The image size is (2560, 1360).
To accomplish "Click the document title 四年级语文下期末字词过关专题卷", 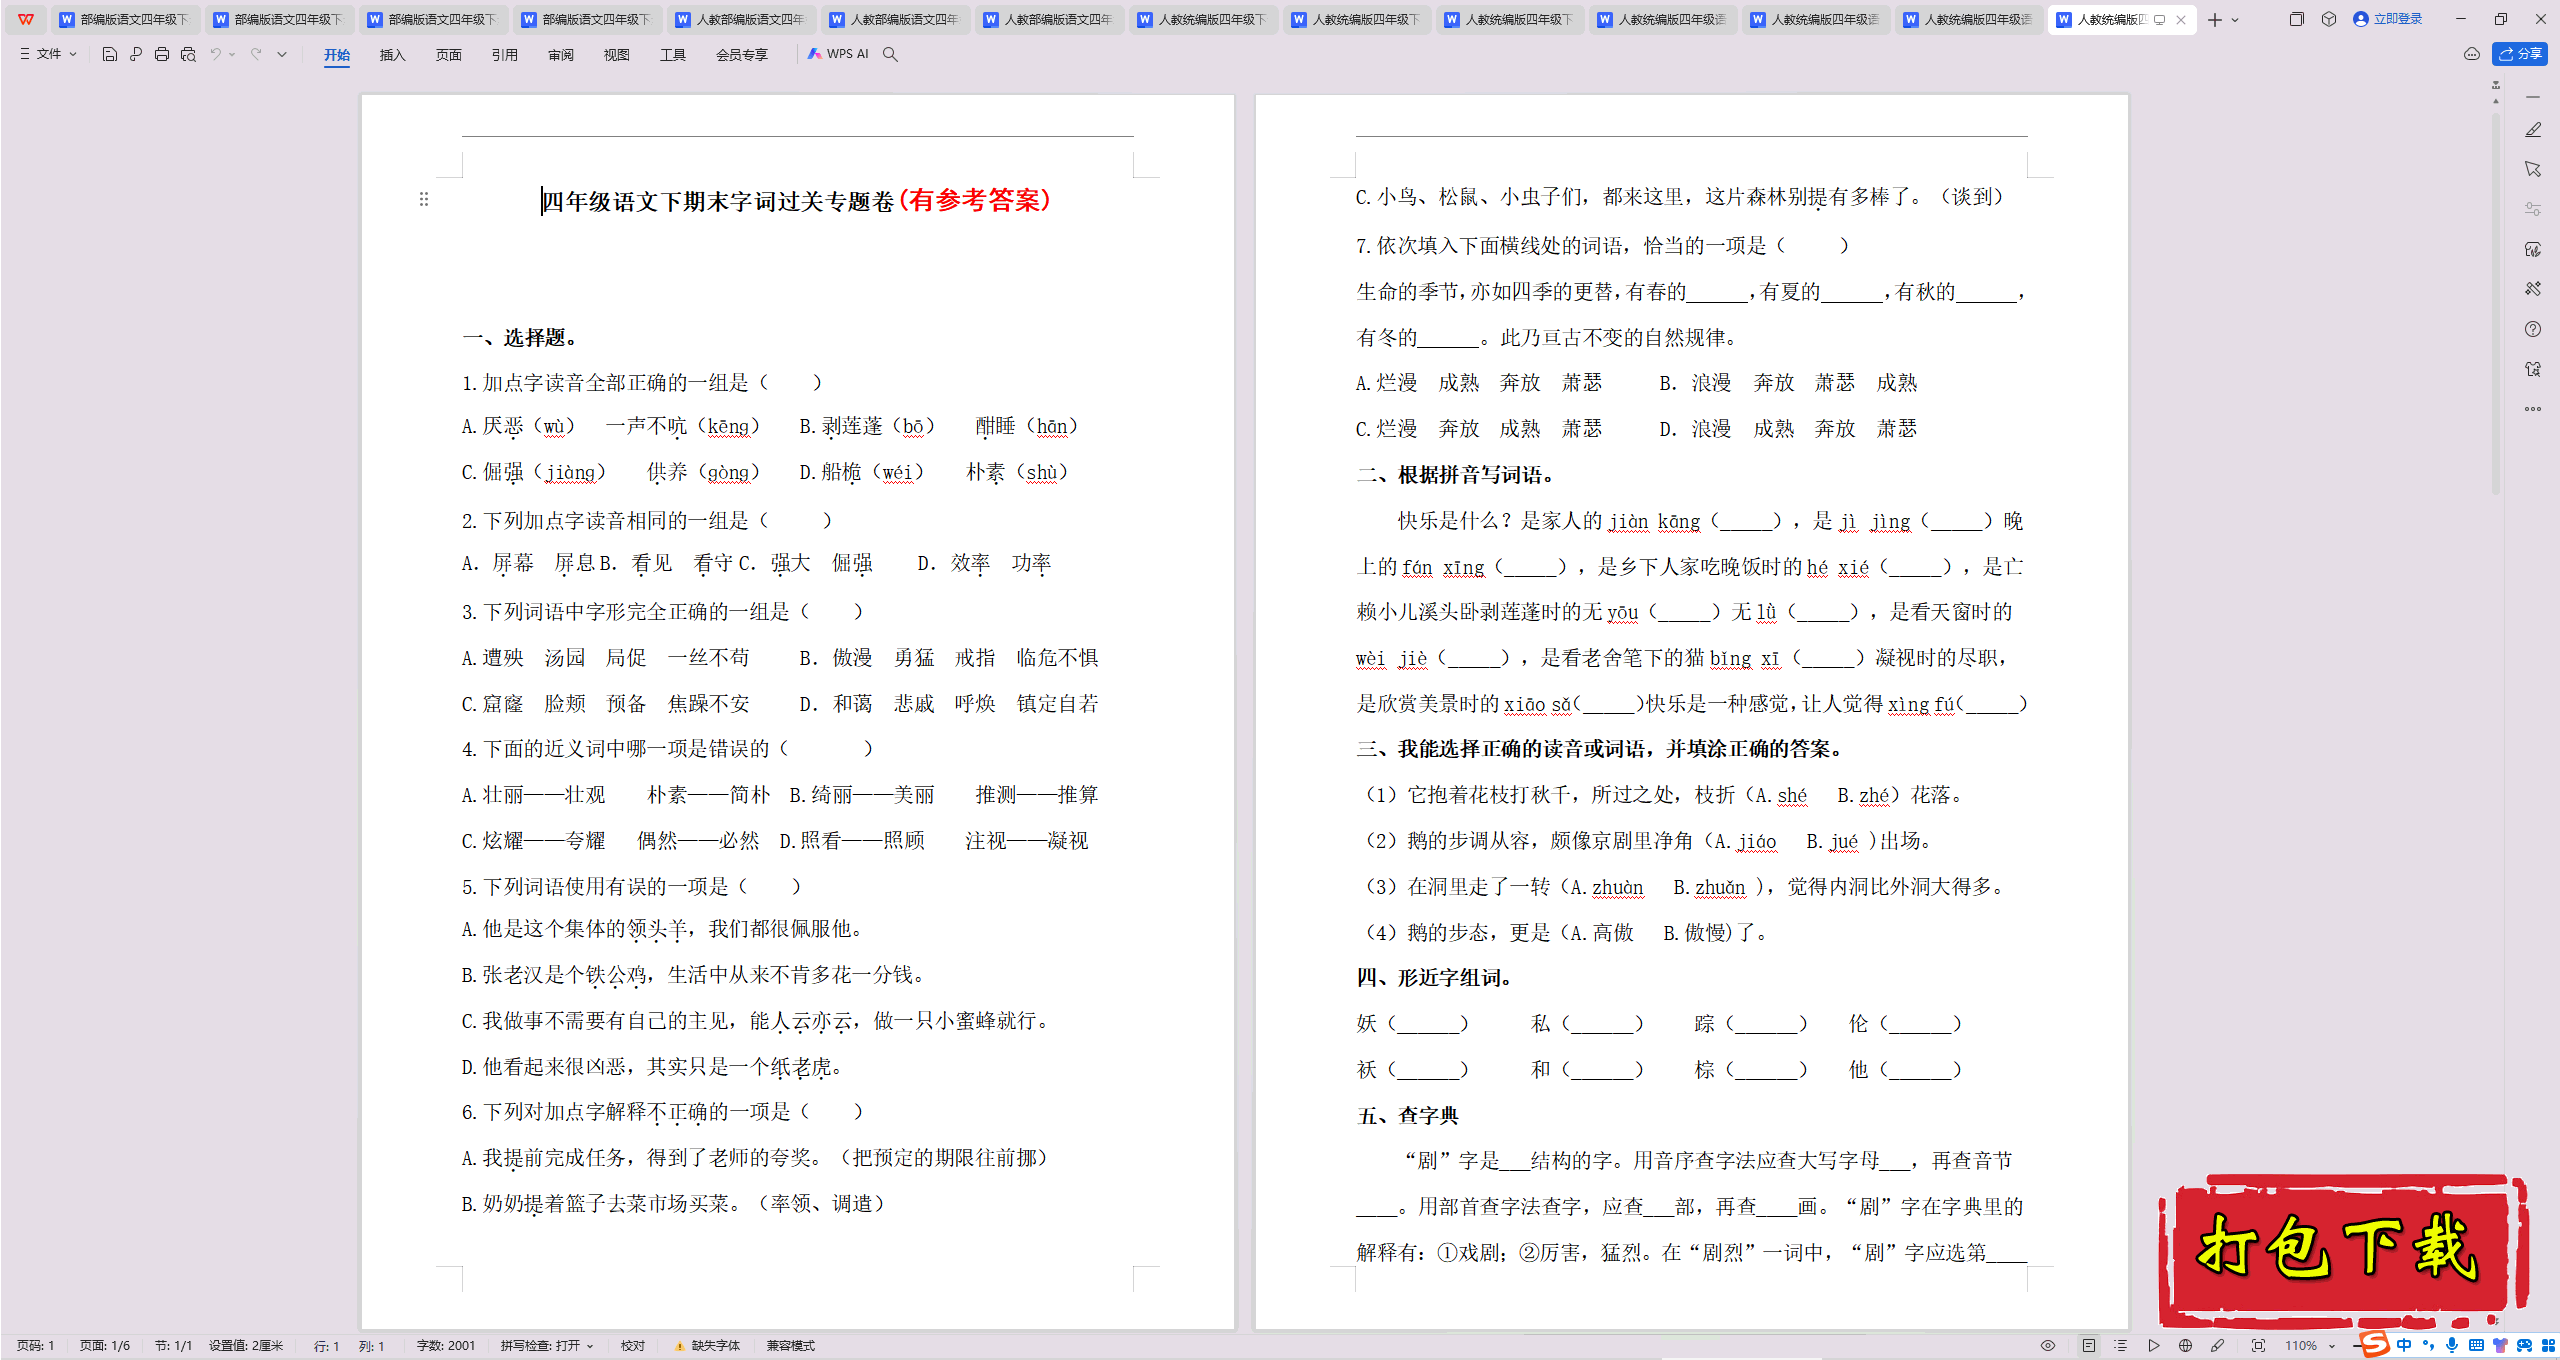I will point(718,201).
